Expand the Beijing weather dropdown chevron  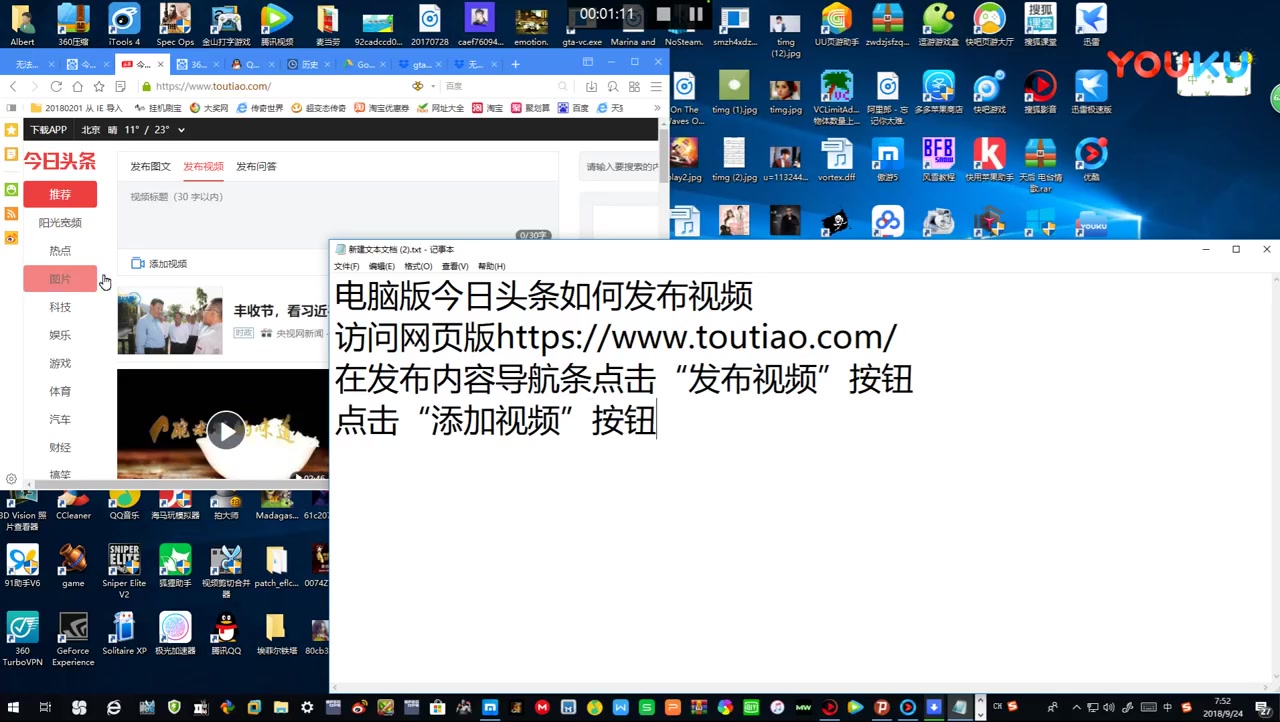click(181, 130)
